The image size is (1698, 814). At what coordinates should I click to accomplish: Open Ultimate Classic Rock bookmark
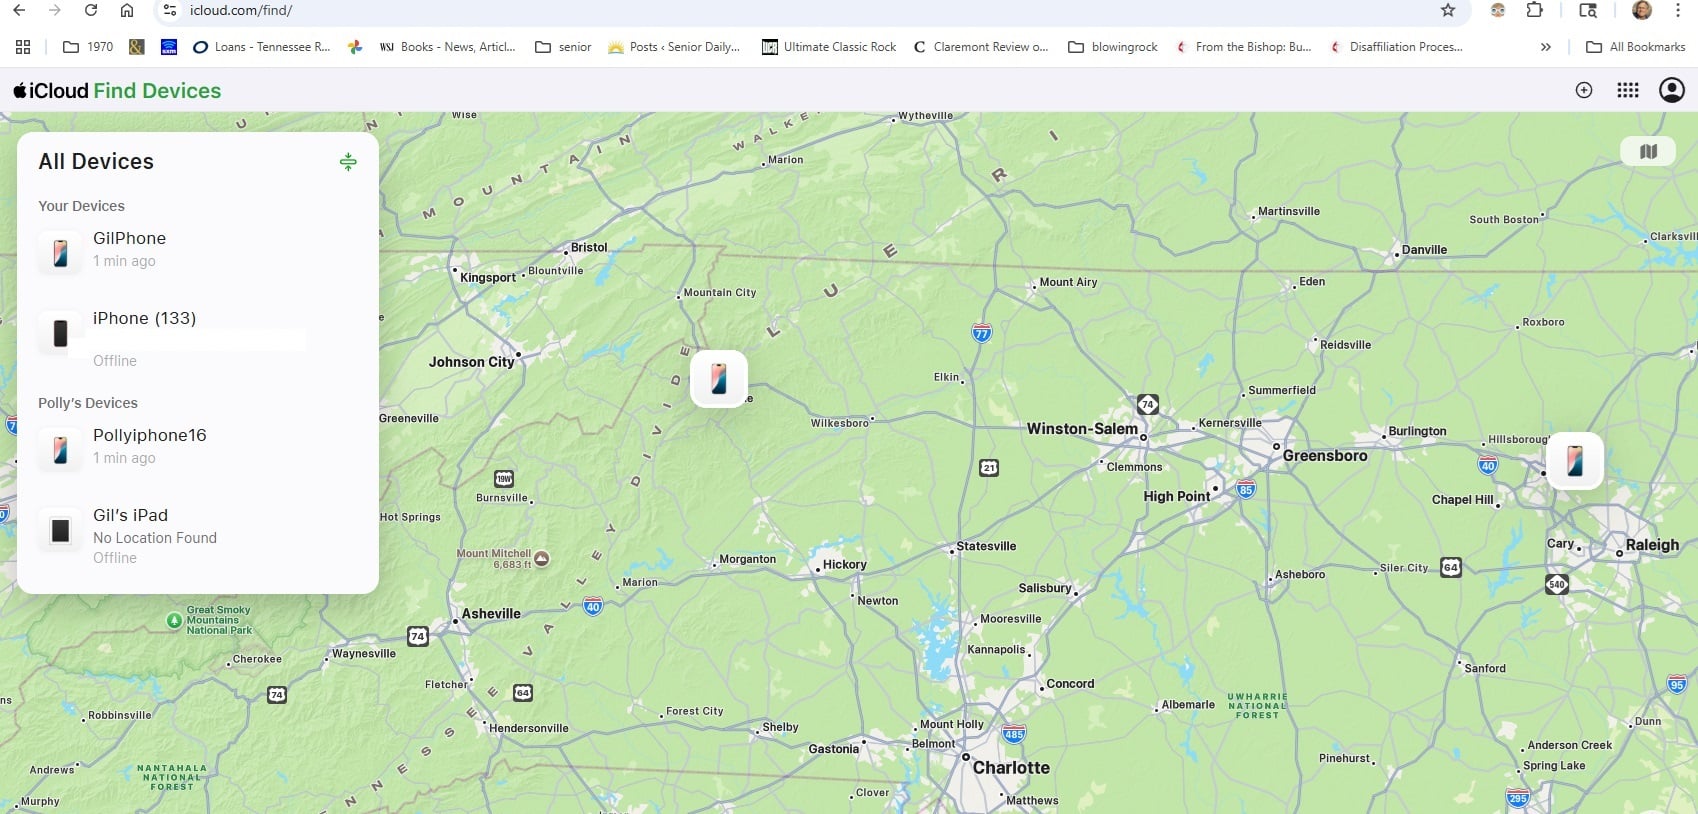tap(829, 47)
